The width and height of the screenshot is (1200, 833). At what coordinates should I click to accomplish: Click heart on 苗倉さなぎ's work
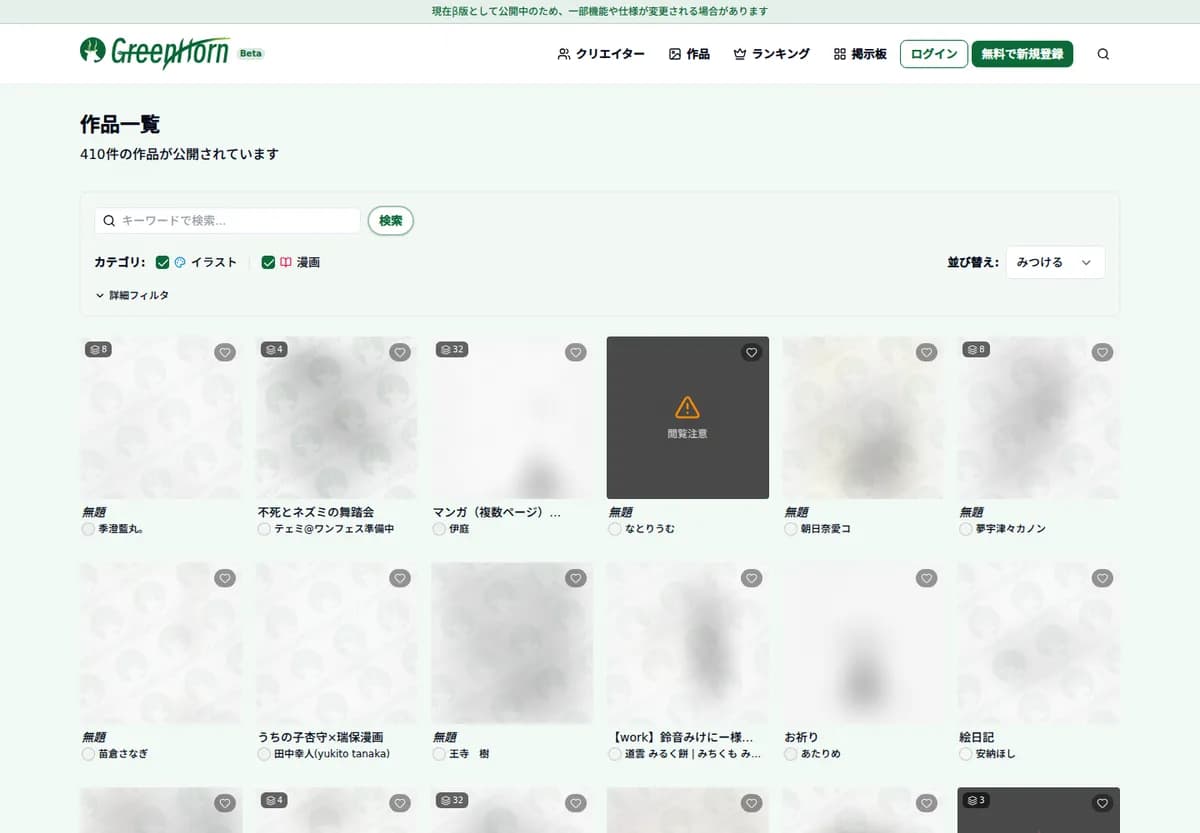tap(225, 578)
